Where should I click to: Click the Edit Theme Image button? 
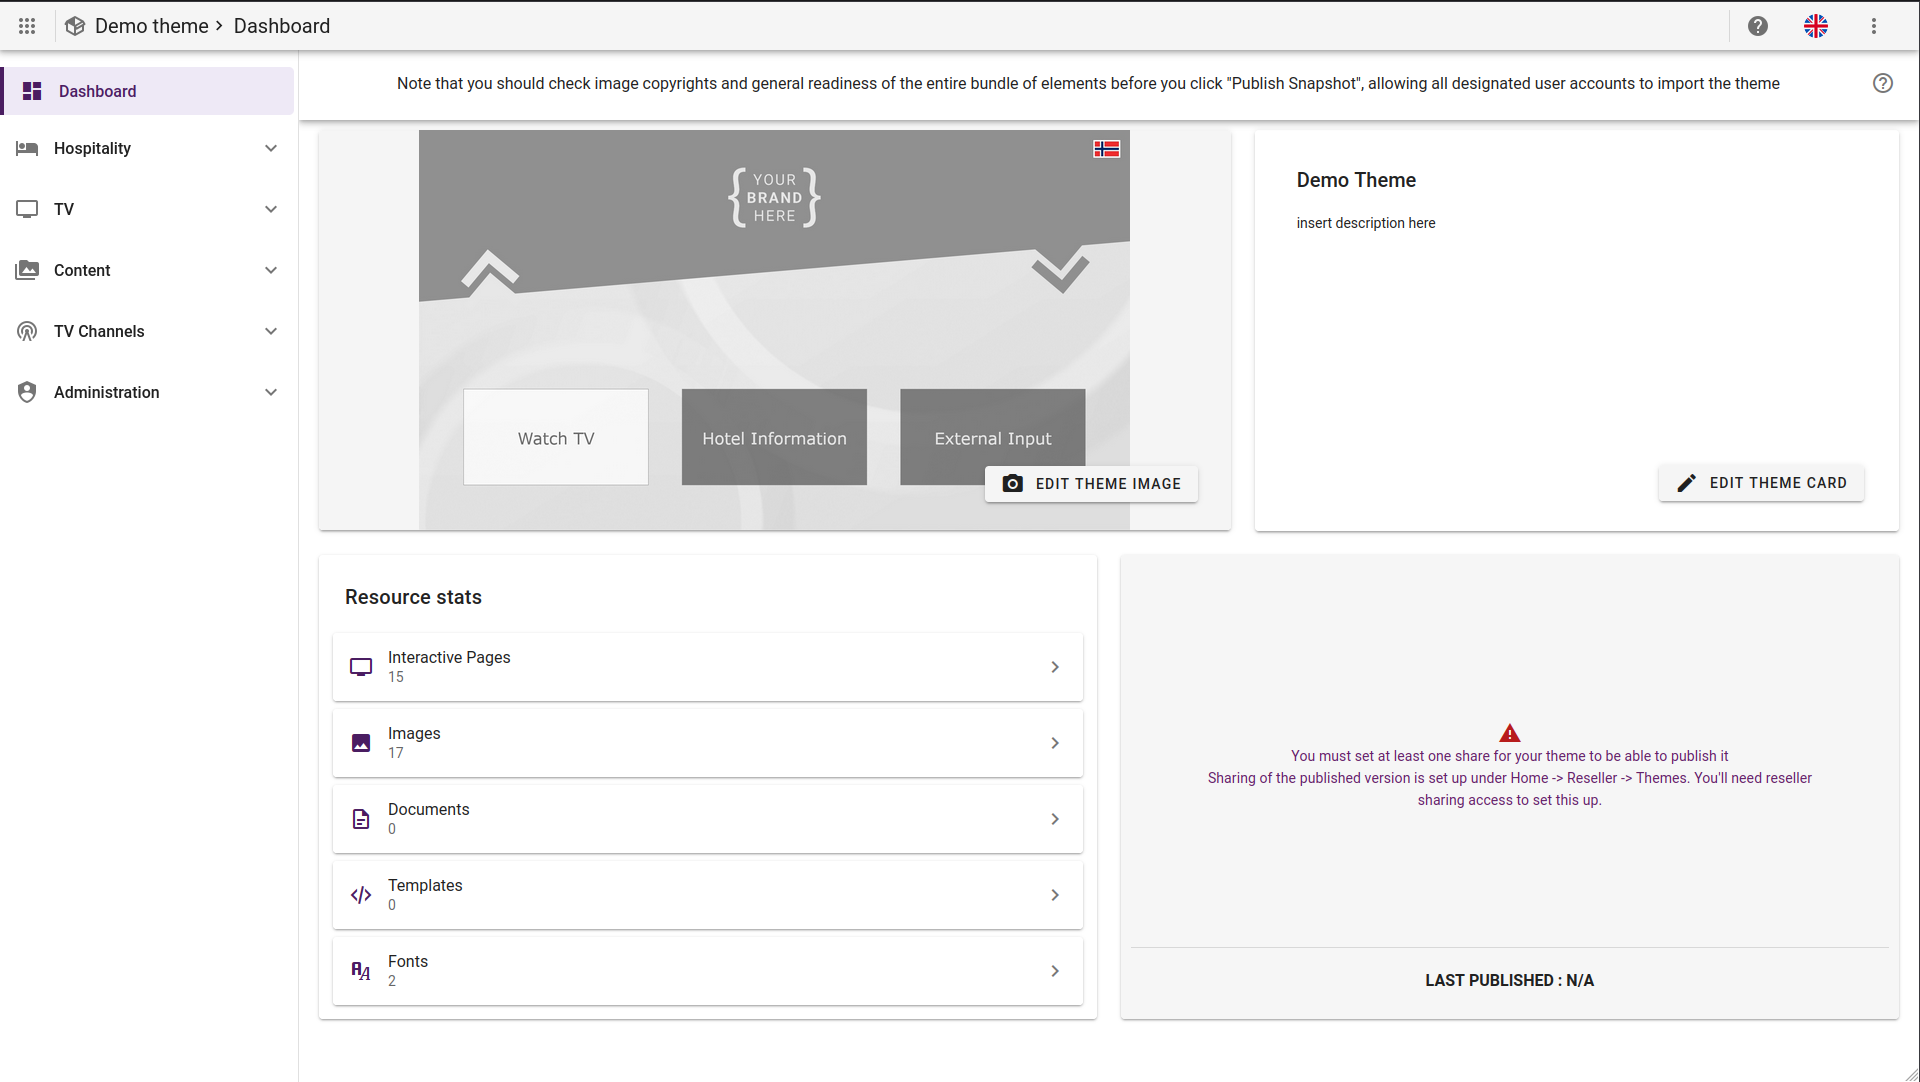[1091, 484]
